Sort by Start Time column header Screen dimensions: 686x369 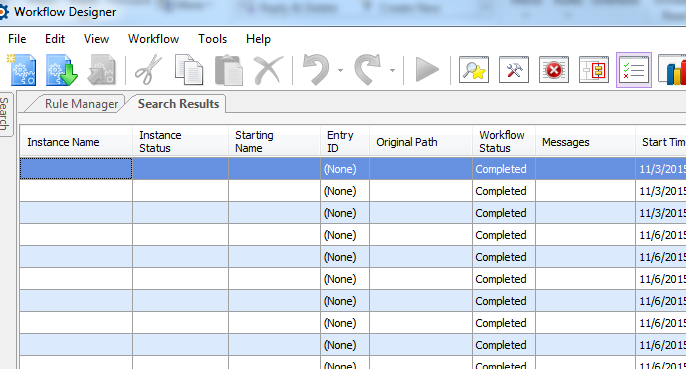point(661,142)
